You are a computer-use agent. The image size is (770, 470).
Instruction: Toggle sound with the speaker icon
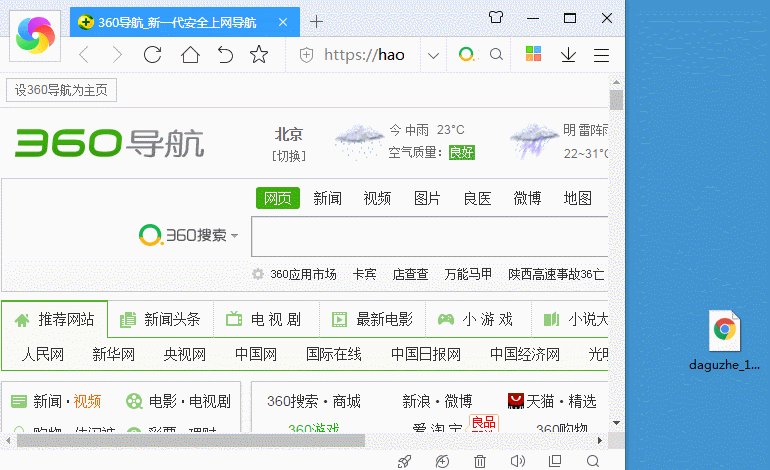tap(517, 461)
